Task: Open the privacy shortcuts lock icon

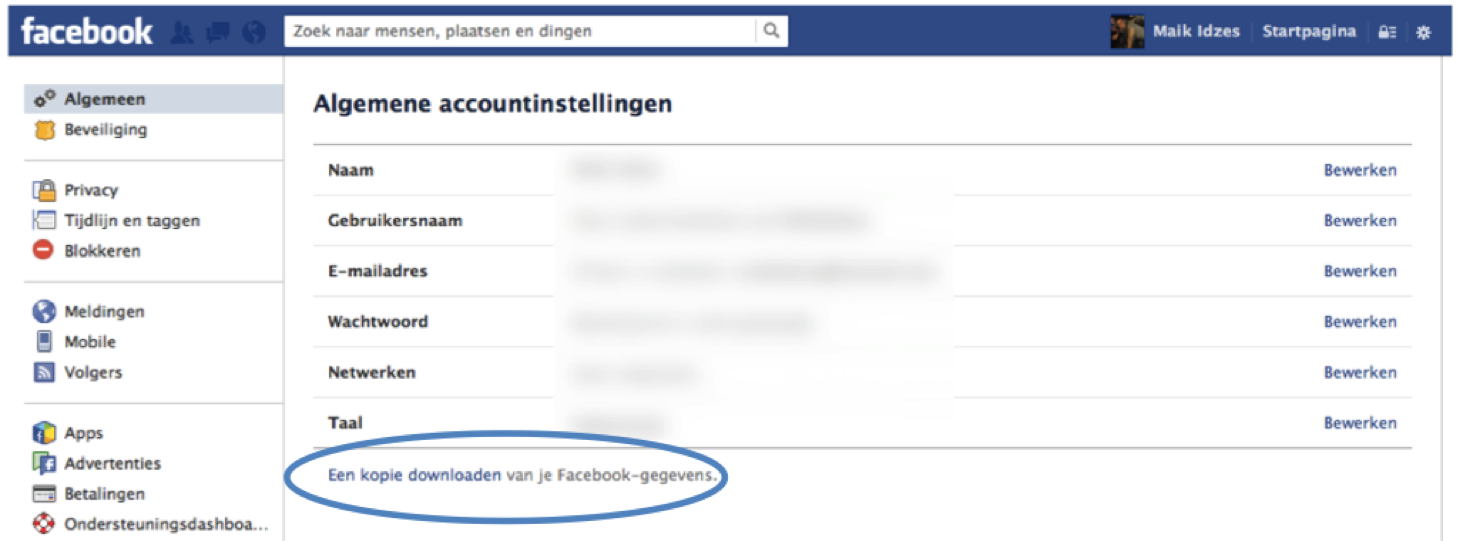Action: tap(1387, 32)
